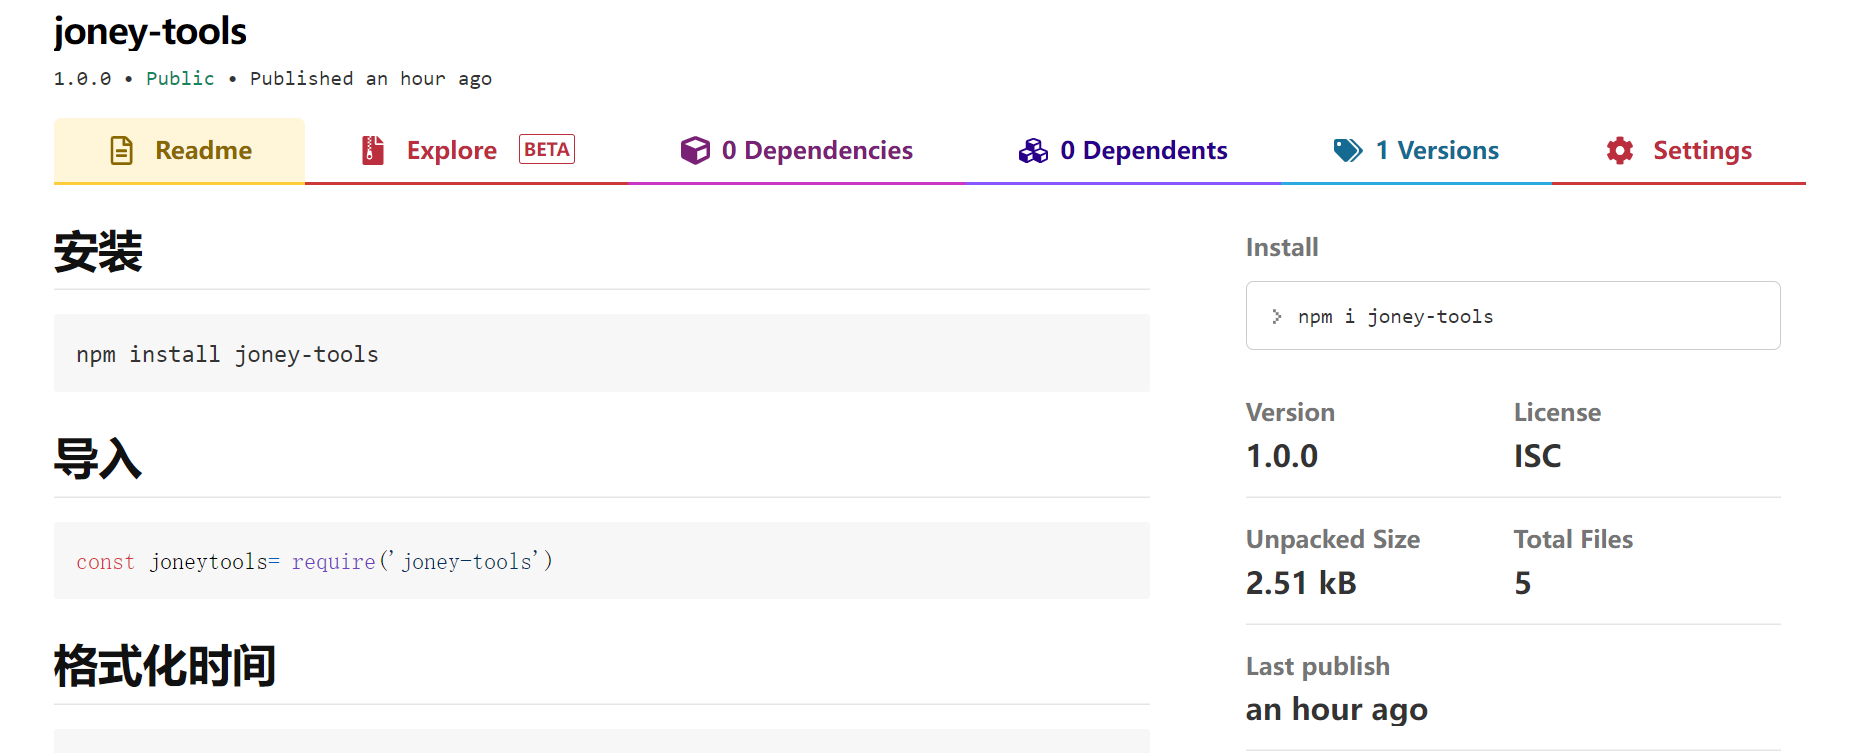Click the 1.0.0 version beside the Public label
The image size is (1855, 753).
[82, 78]
